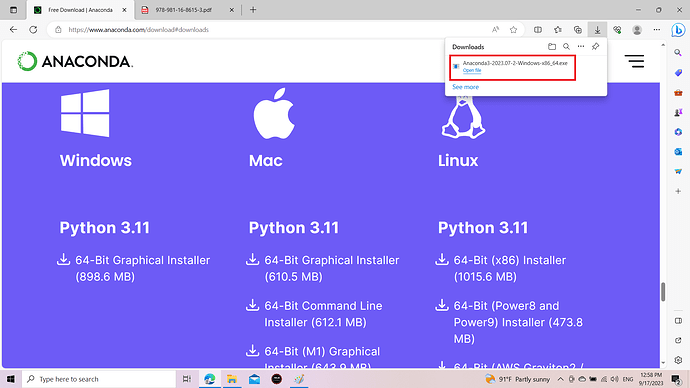The height and width of the screenshot is (388, 690).
Task: Open the Windows Start menu
Action: pyautogui.click(x=11, y=379)
